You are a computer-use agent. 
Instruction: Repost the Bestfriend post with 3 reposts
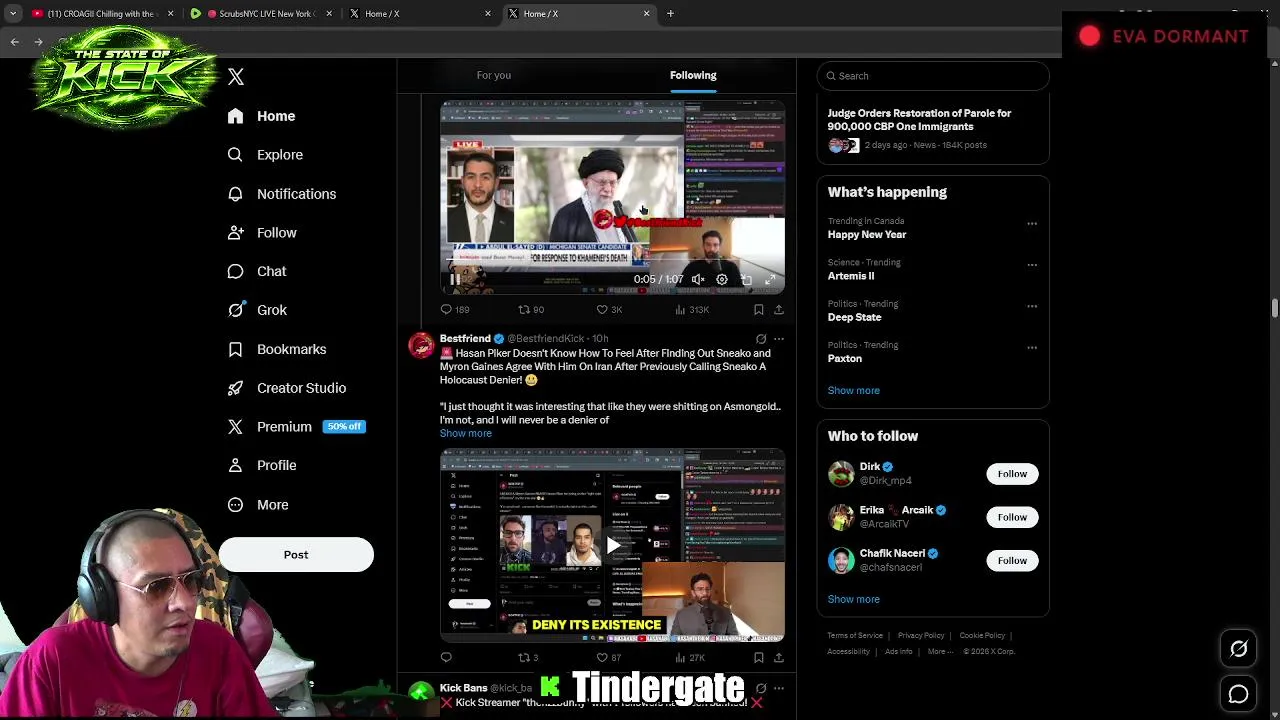click(528, 657)
